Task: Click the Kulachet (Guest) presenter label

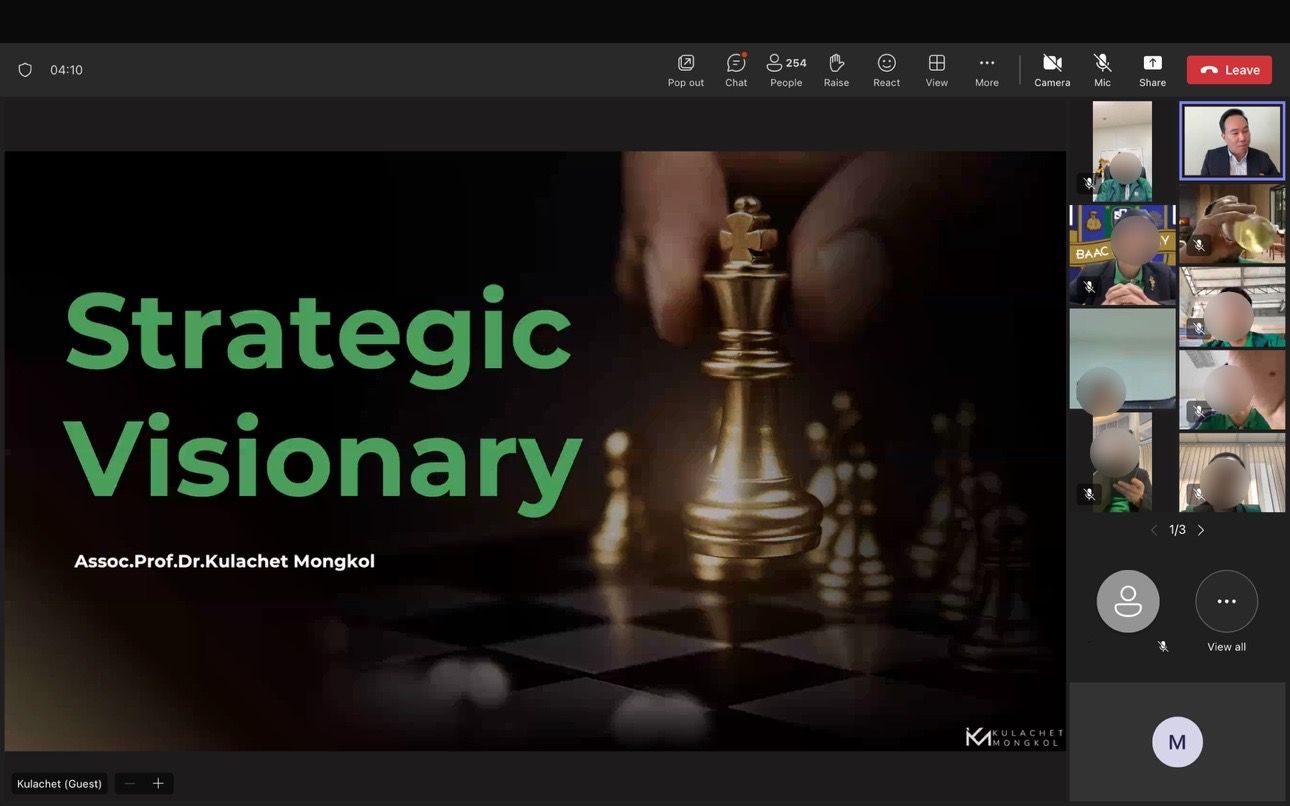Action: [x=59, y=784]
